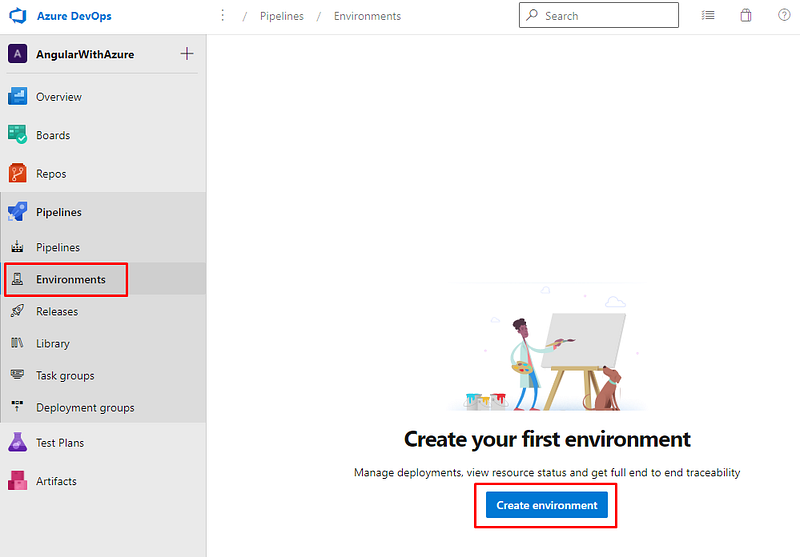Click the Boards icon in sidebar

(17, 135)
